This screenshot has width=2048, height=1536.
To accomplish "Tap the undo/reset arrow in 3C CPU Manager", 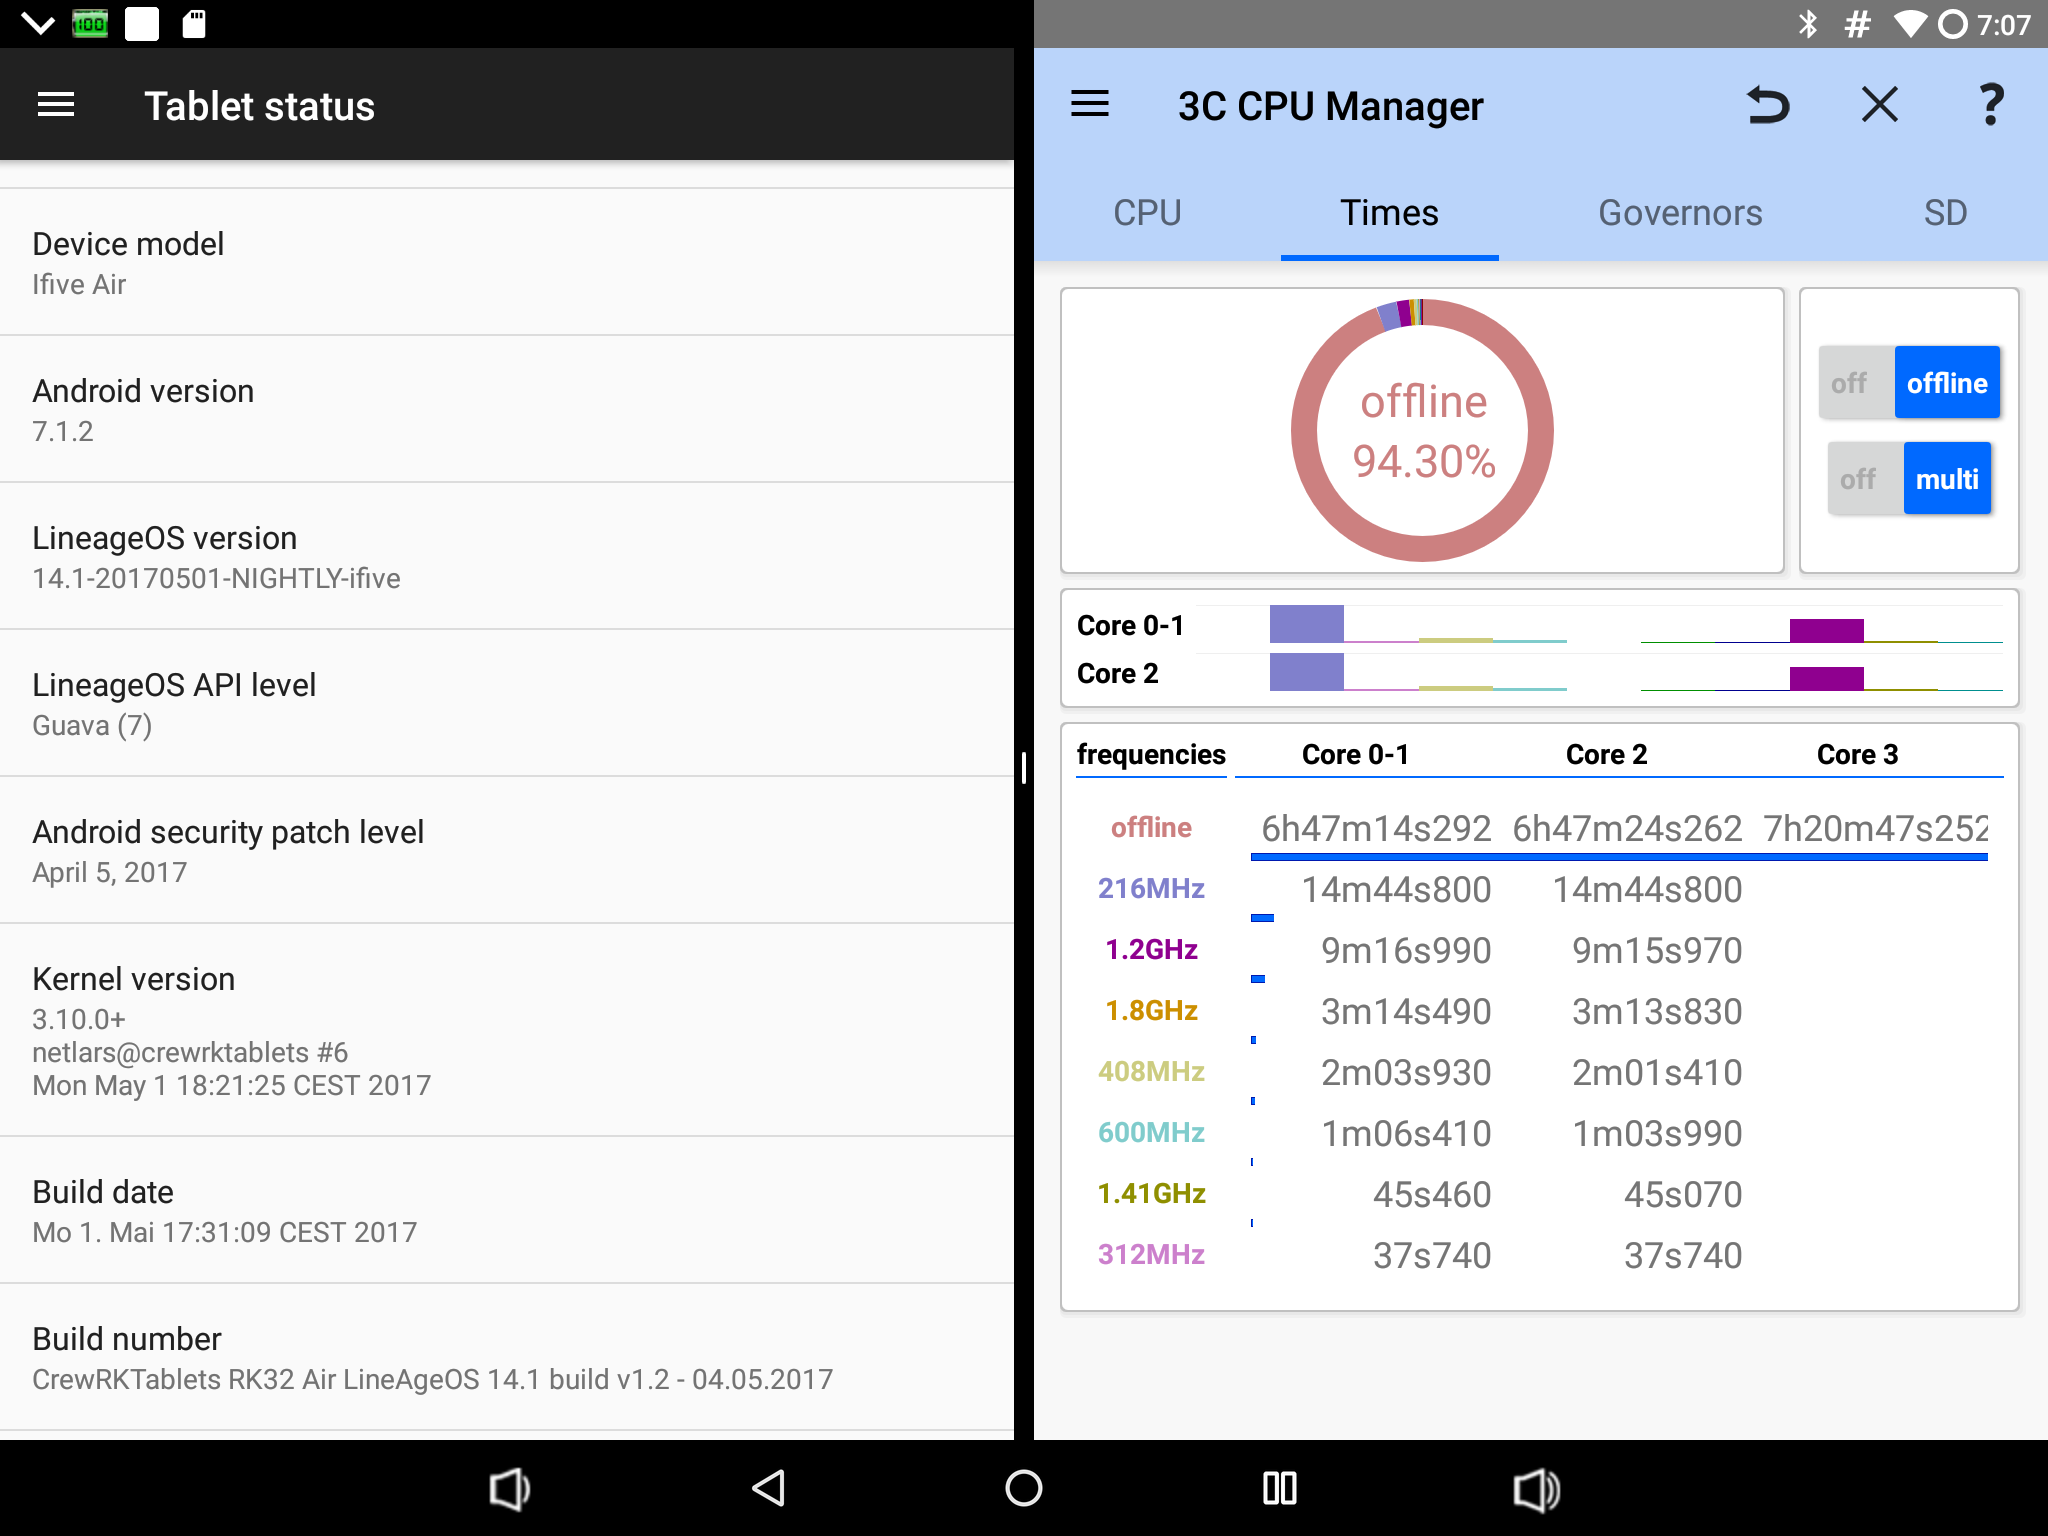I will [x=1768, y=105].
